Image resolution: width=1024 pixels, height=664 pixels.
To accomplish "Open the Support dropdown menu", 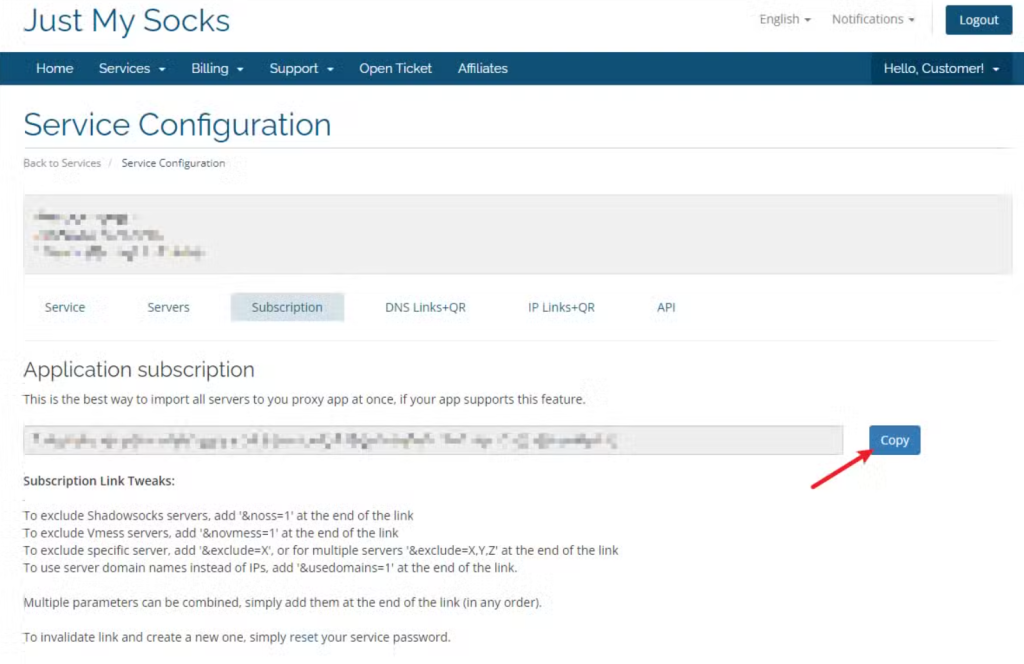I will [x=302, y=69].
